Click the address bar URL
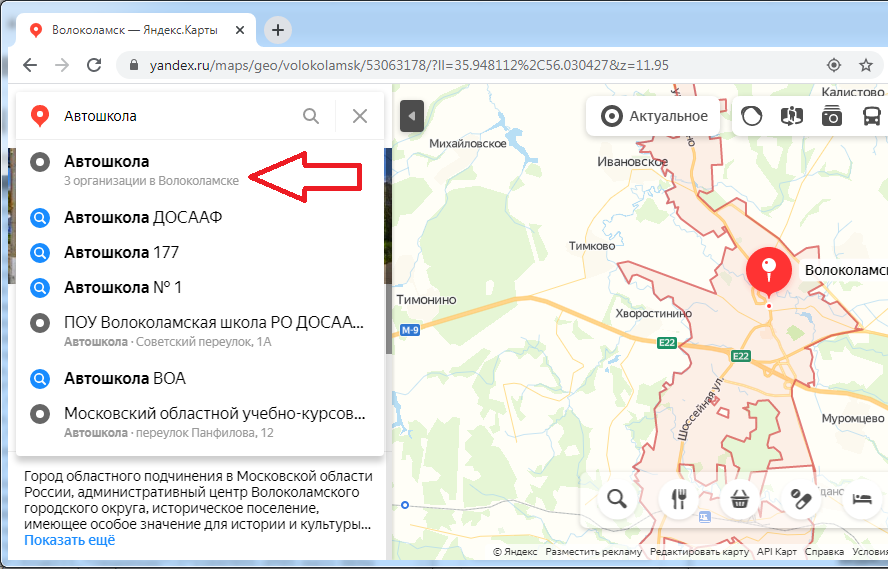 (x=409, y=65)
